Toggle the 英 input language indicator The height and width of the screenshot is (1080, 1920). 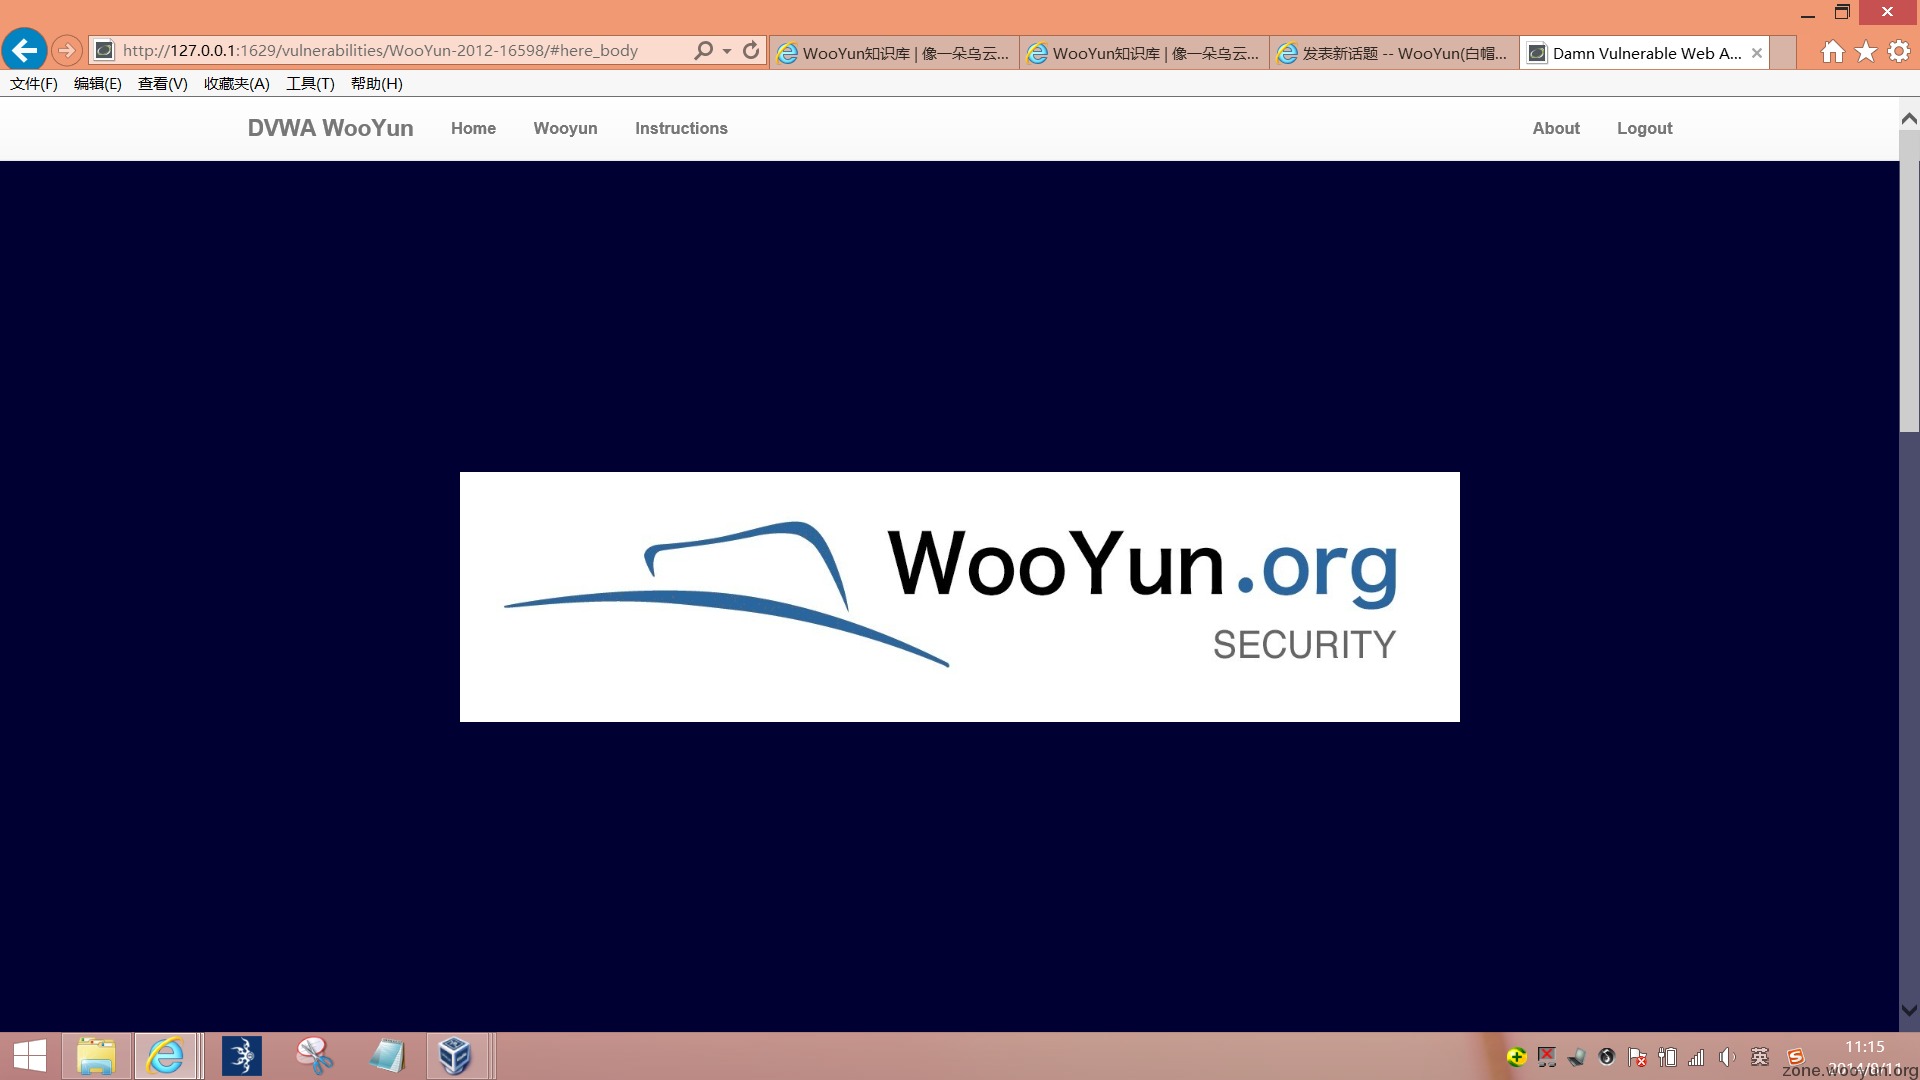click(1760, 1057)
